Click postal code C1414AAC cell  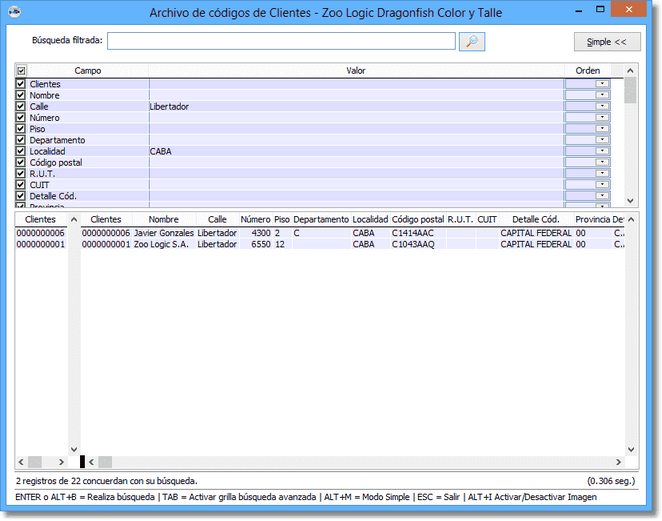[x=418, y=233]
